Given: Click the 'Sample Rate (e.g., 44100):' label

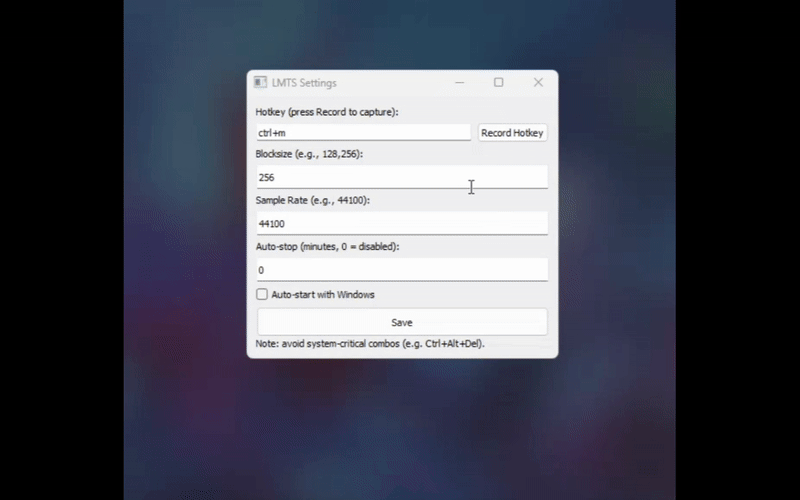Looking at the screenshot, I should 313,201.
